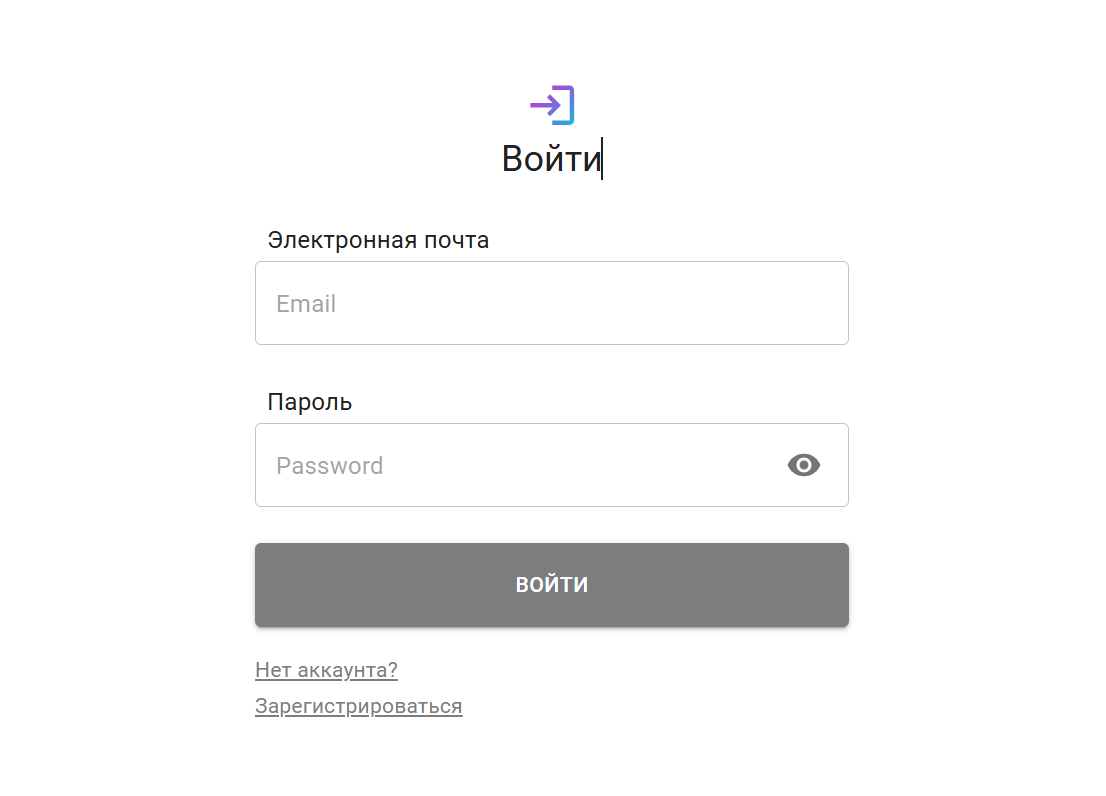The width and height of the screenshot is (1106, 796).
Task: Select the Электронная почта field label
Action: pos(378,240)
